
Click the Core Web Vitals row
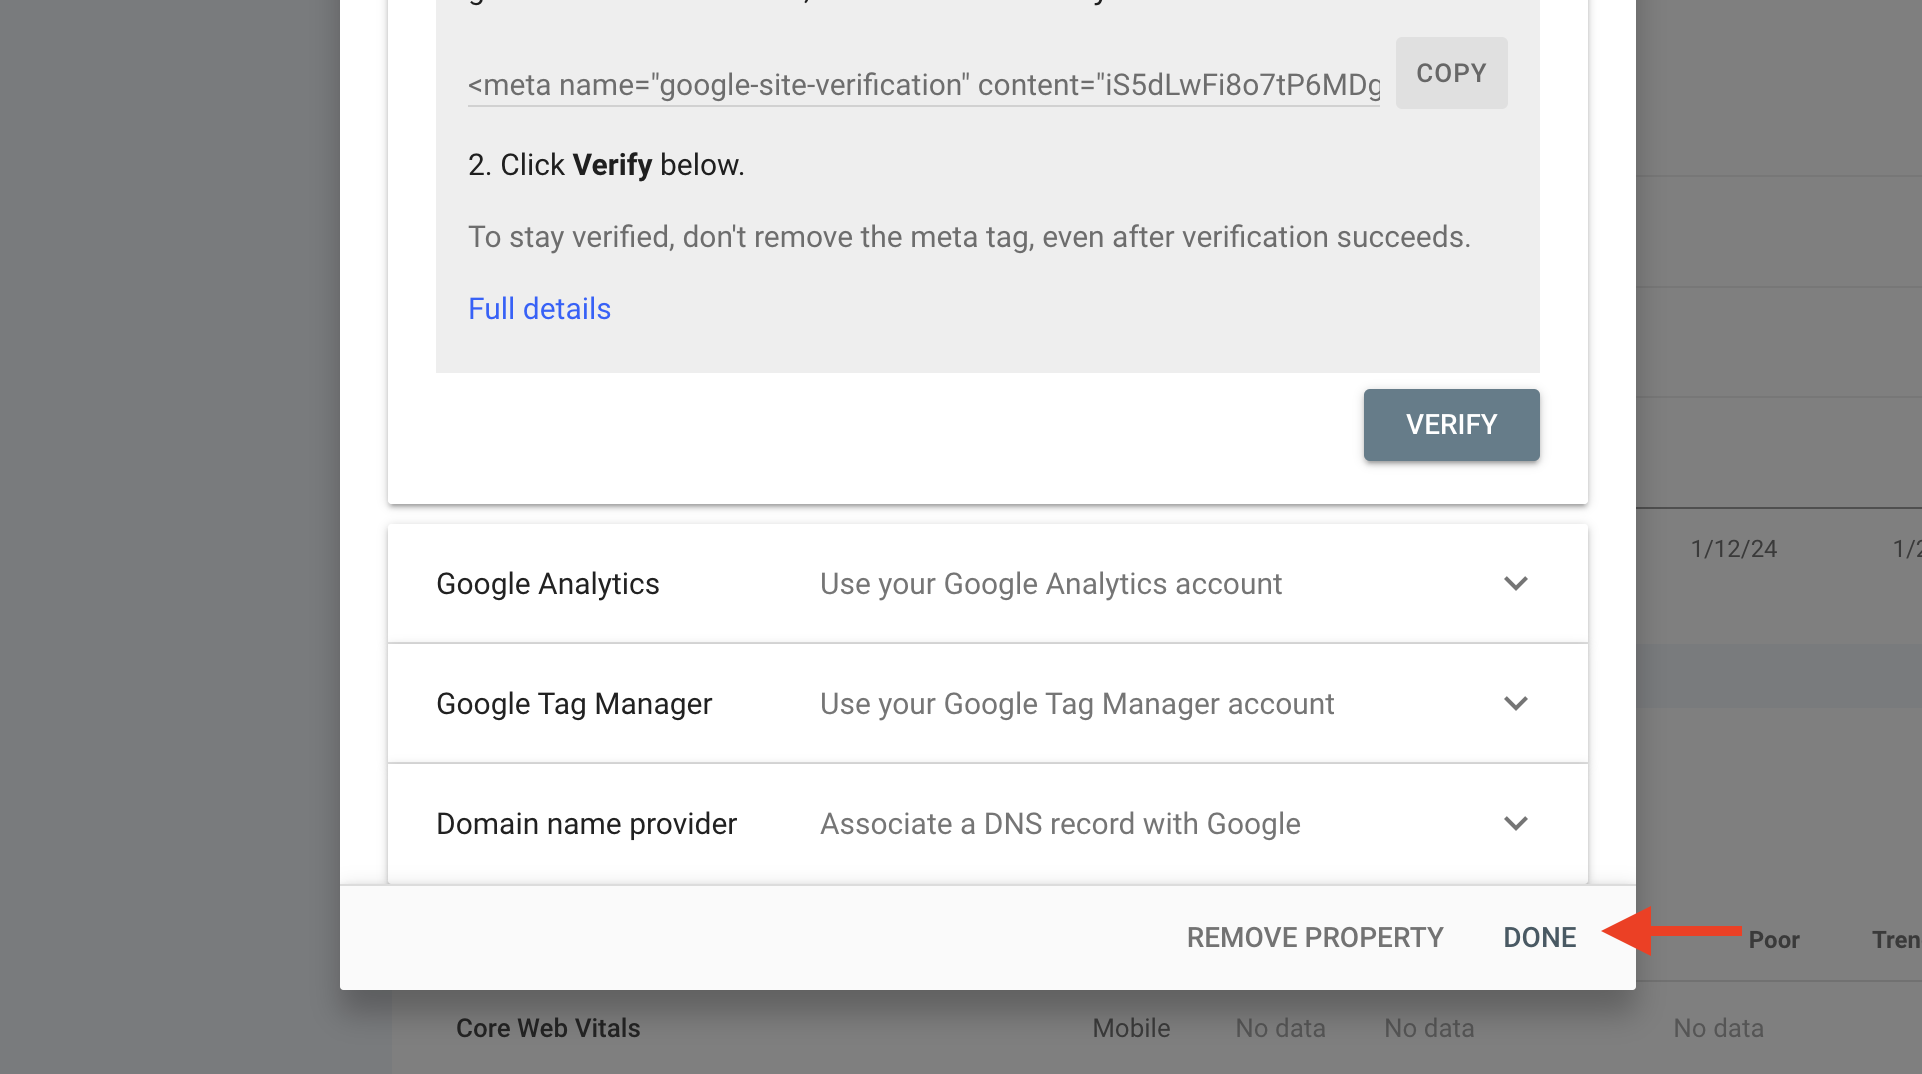coord(548,1027)
